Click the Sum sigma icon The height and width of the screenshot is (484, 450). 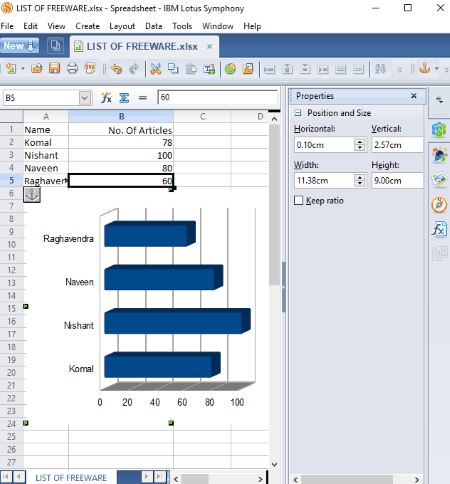click(x=124, y=98)
